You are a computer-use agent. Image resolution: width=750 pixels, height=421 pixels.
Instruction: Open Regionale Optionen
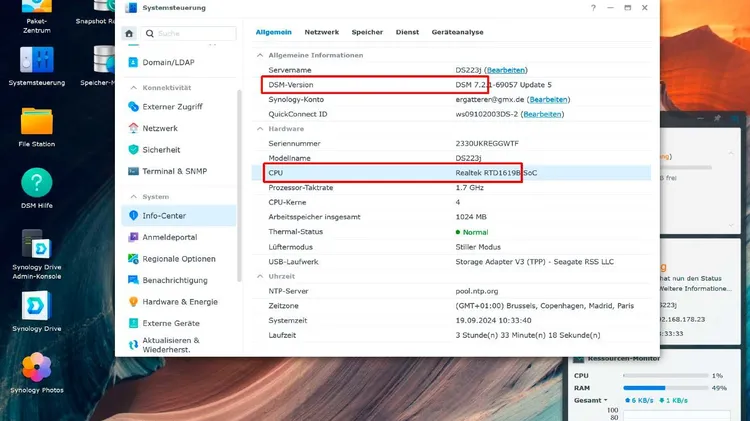pos(178,259)
